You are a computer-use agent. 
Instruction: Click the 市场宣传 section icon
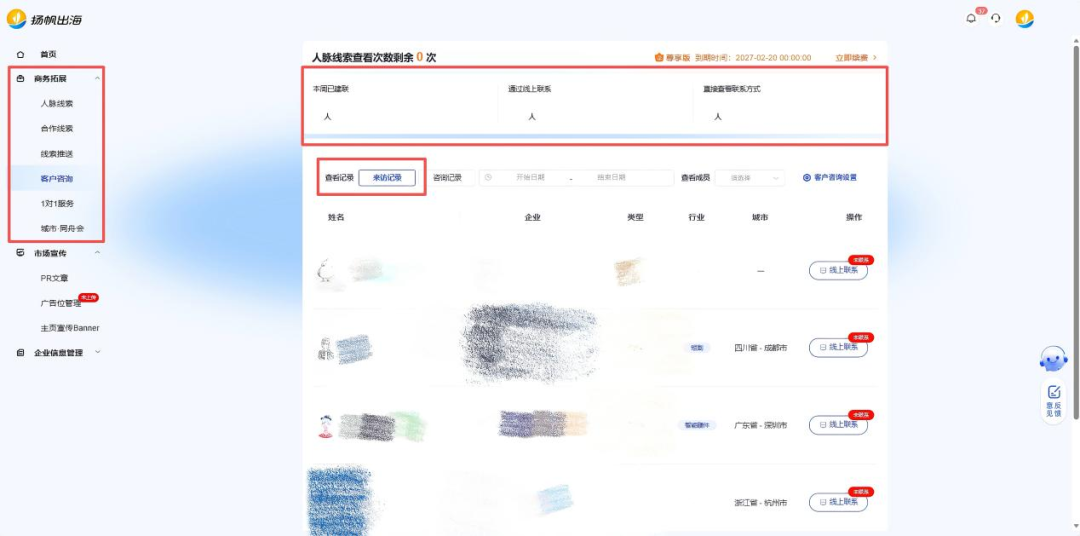[21, 253]
